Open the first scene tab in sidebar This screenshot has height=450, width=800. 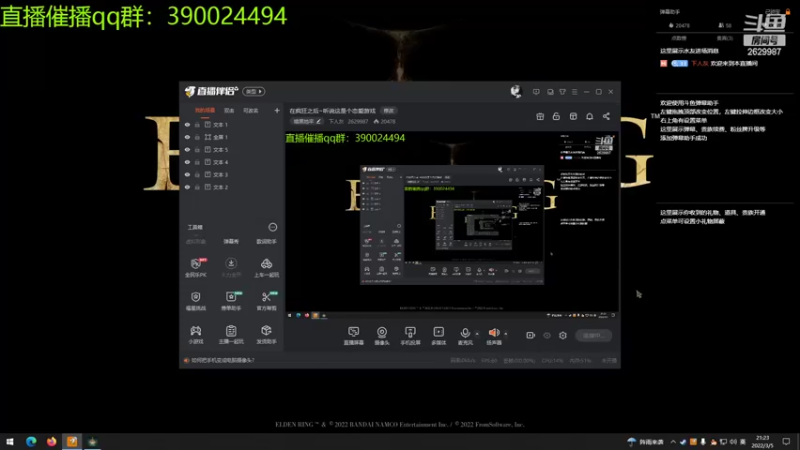(205, 111)
